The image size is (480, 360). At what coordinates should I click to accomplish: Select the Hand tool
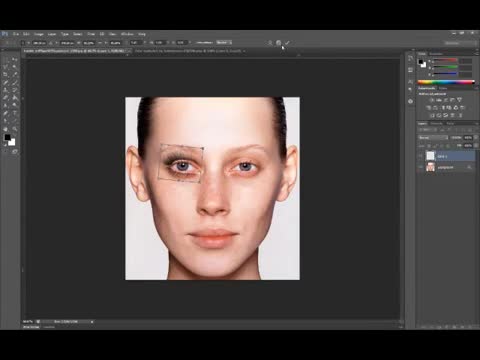coord(6,129)
